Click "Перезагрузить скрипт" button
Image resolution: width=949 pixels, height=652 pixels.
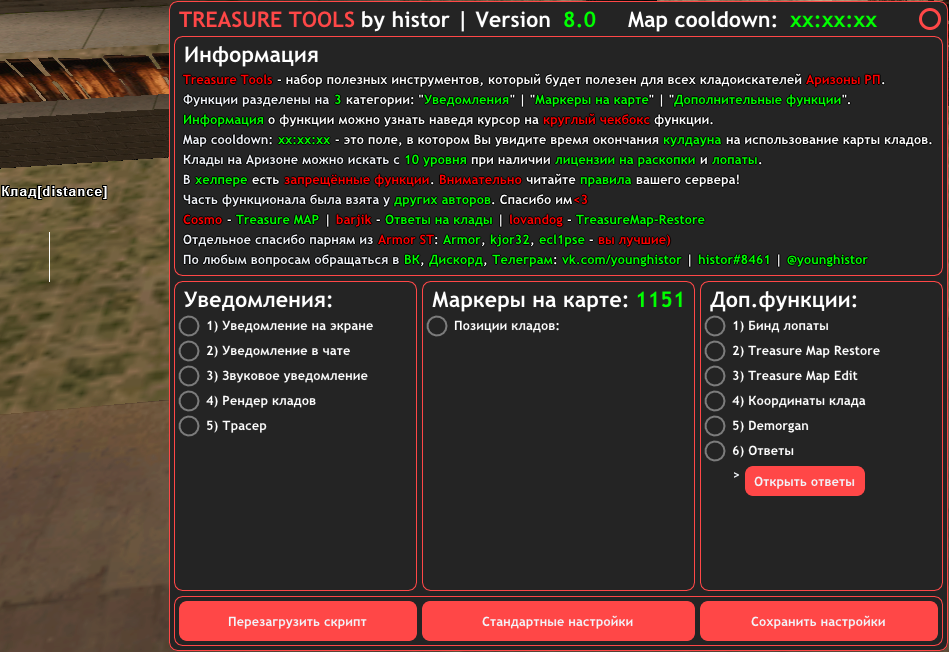(297, 621)
